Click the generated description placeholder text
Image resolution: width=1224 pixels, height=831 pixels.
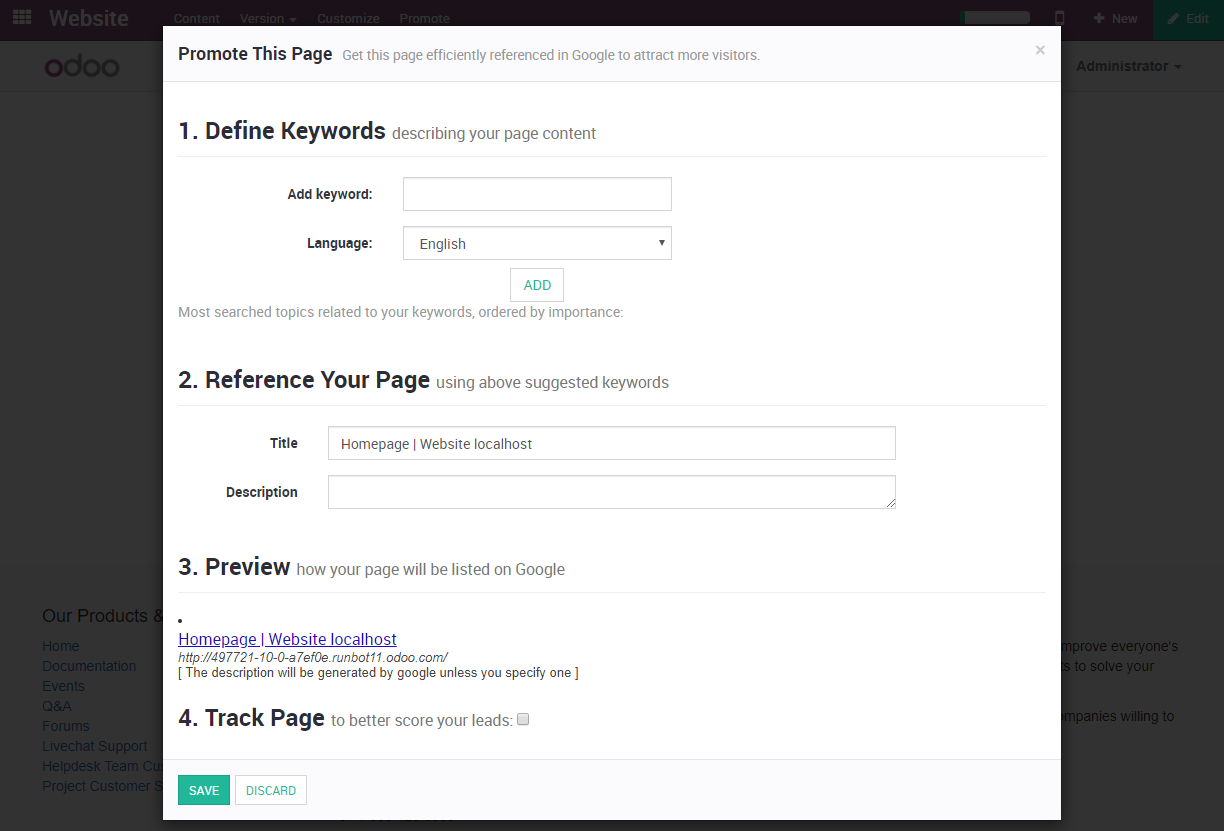[x=378, y=673]
